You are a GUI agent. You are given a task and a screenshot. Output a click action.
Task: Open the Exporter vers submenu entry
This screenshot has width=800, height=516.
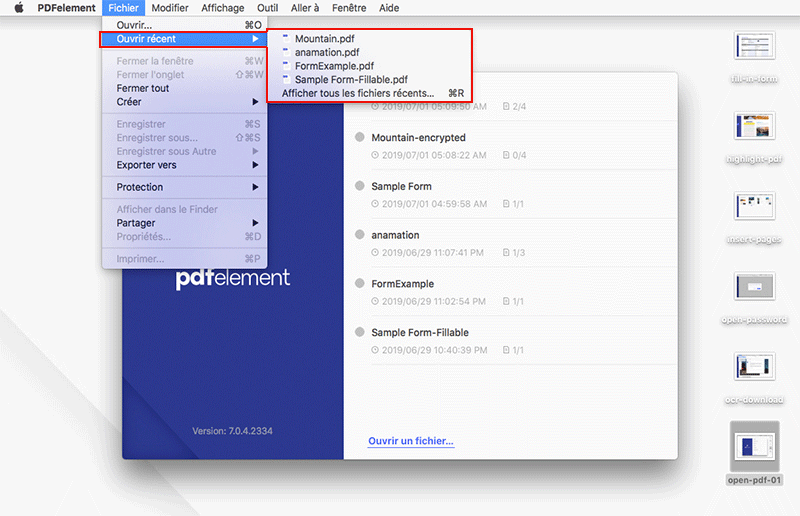tap(184, 165)
